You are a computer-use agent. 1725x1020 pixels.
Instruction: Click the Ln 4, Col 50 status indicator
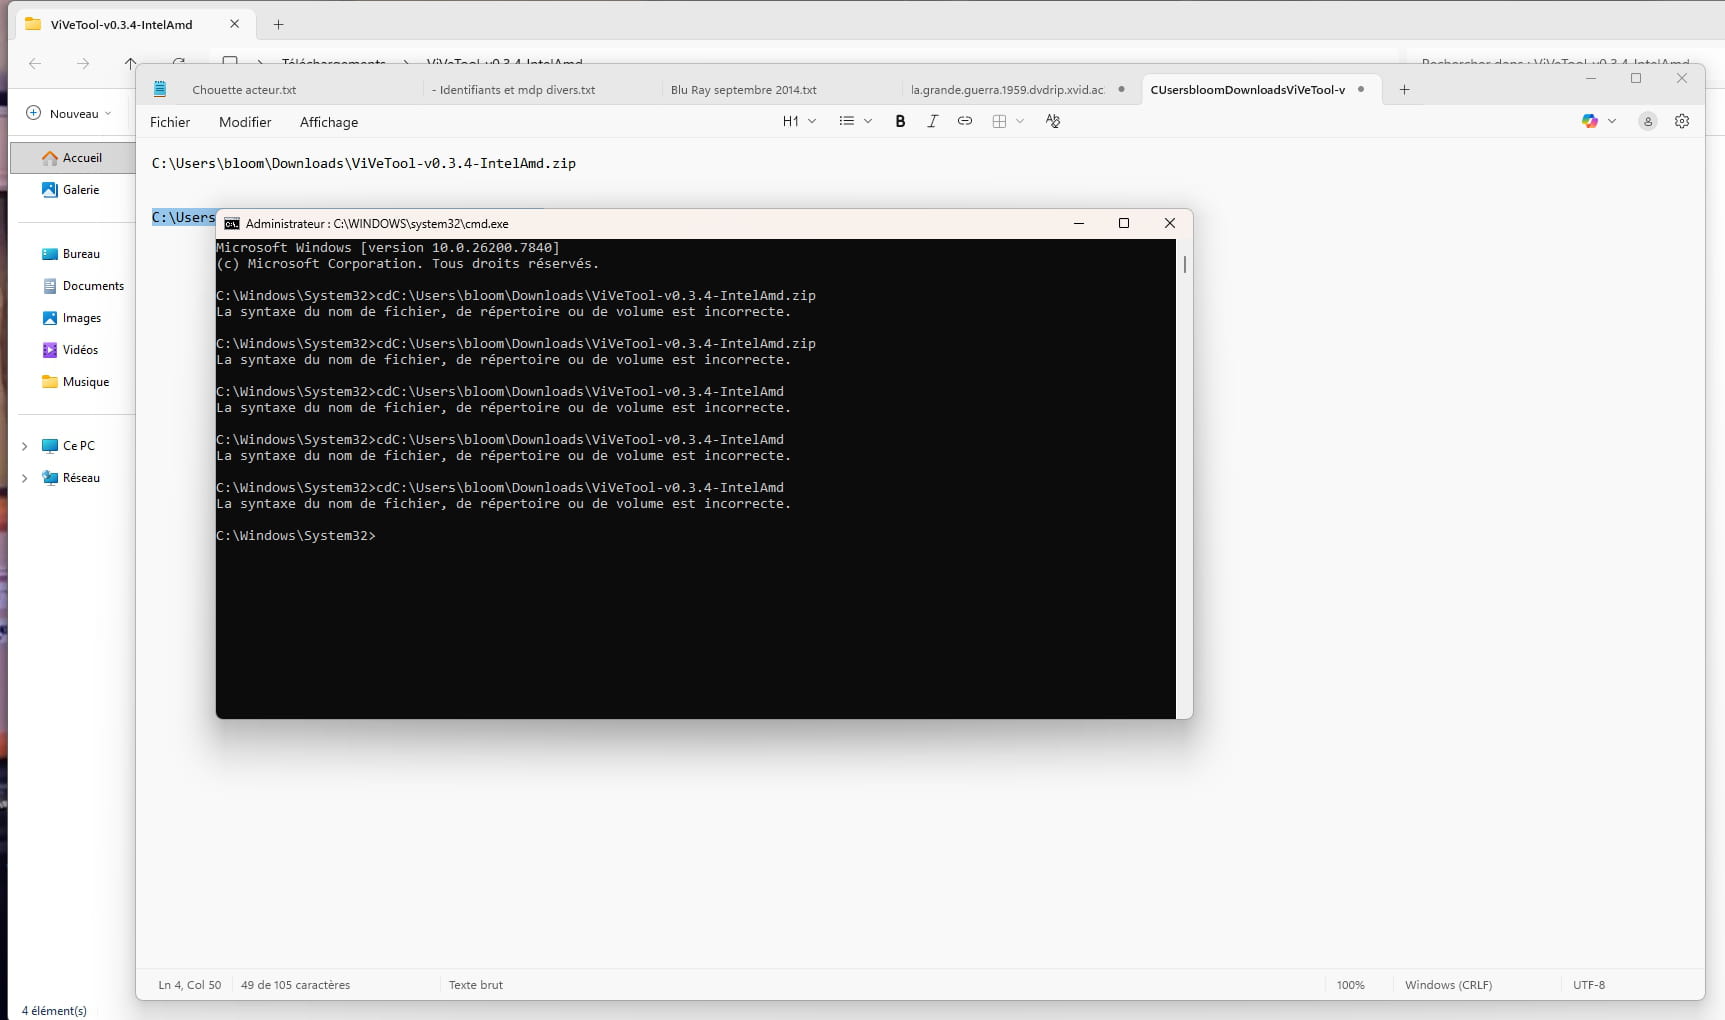point(190,985)
